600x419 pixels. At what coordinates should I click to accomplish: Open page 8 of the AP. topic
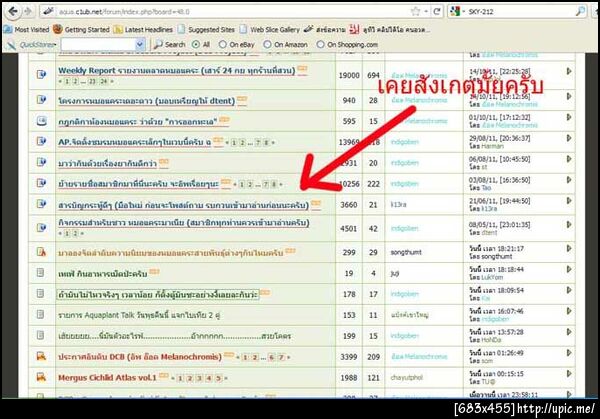coord(266,143)
